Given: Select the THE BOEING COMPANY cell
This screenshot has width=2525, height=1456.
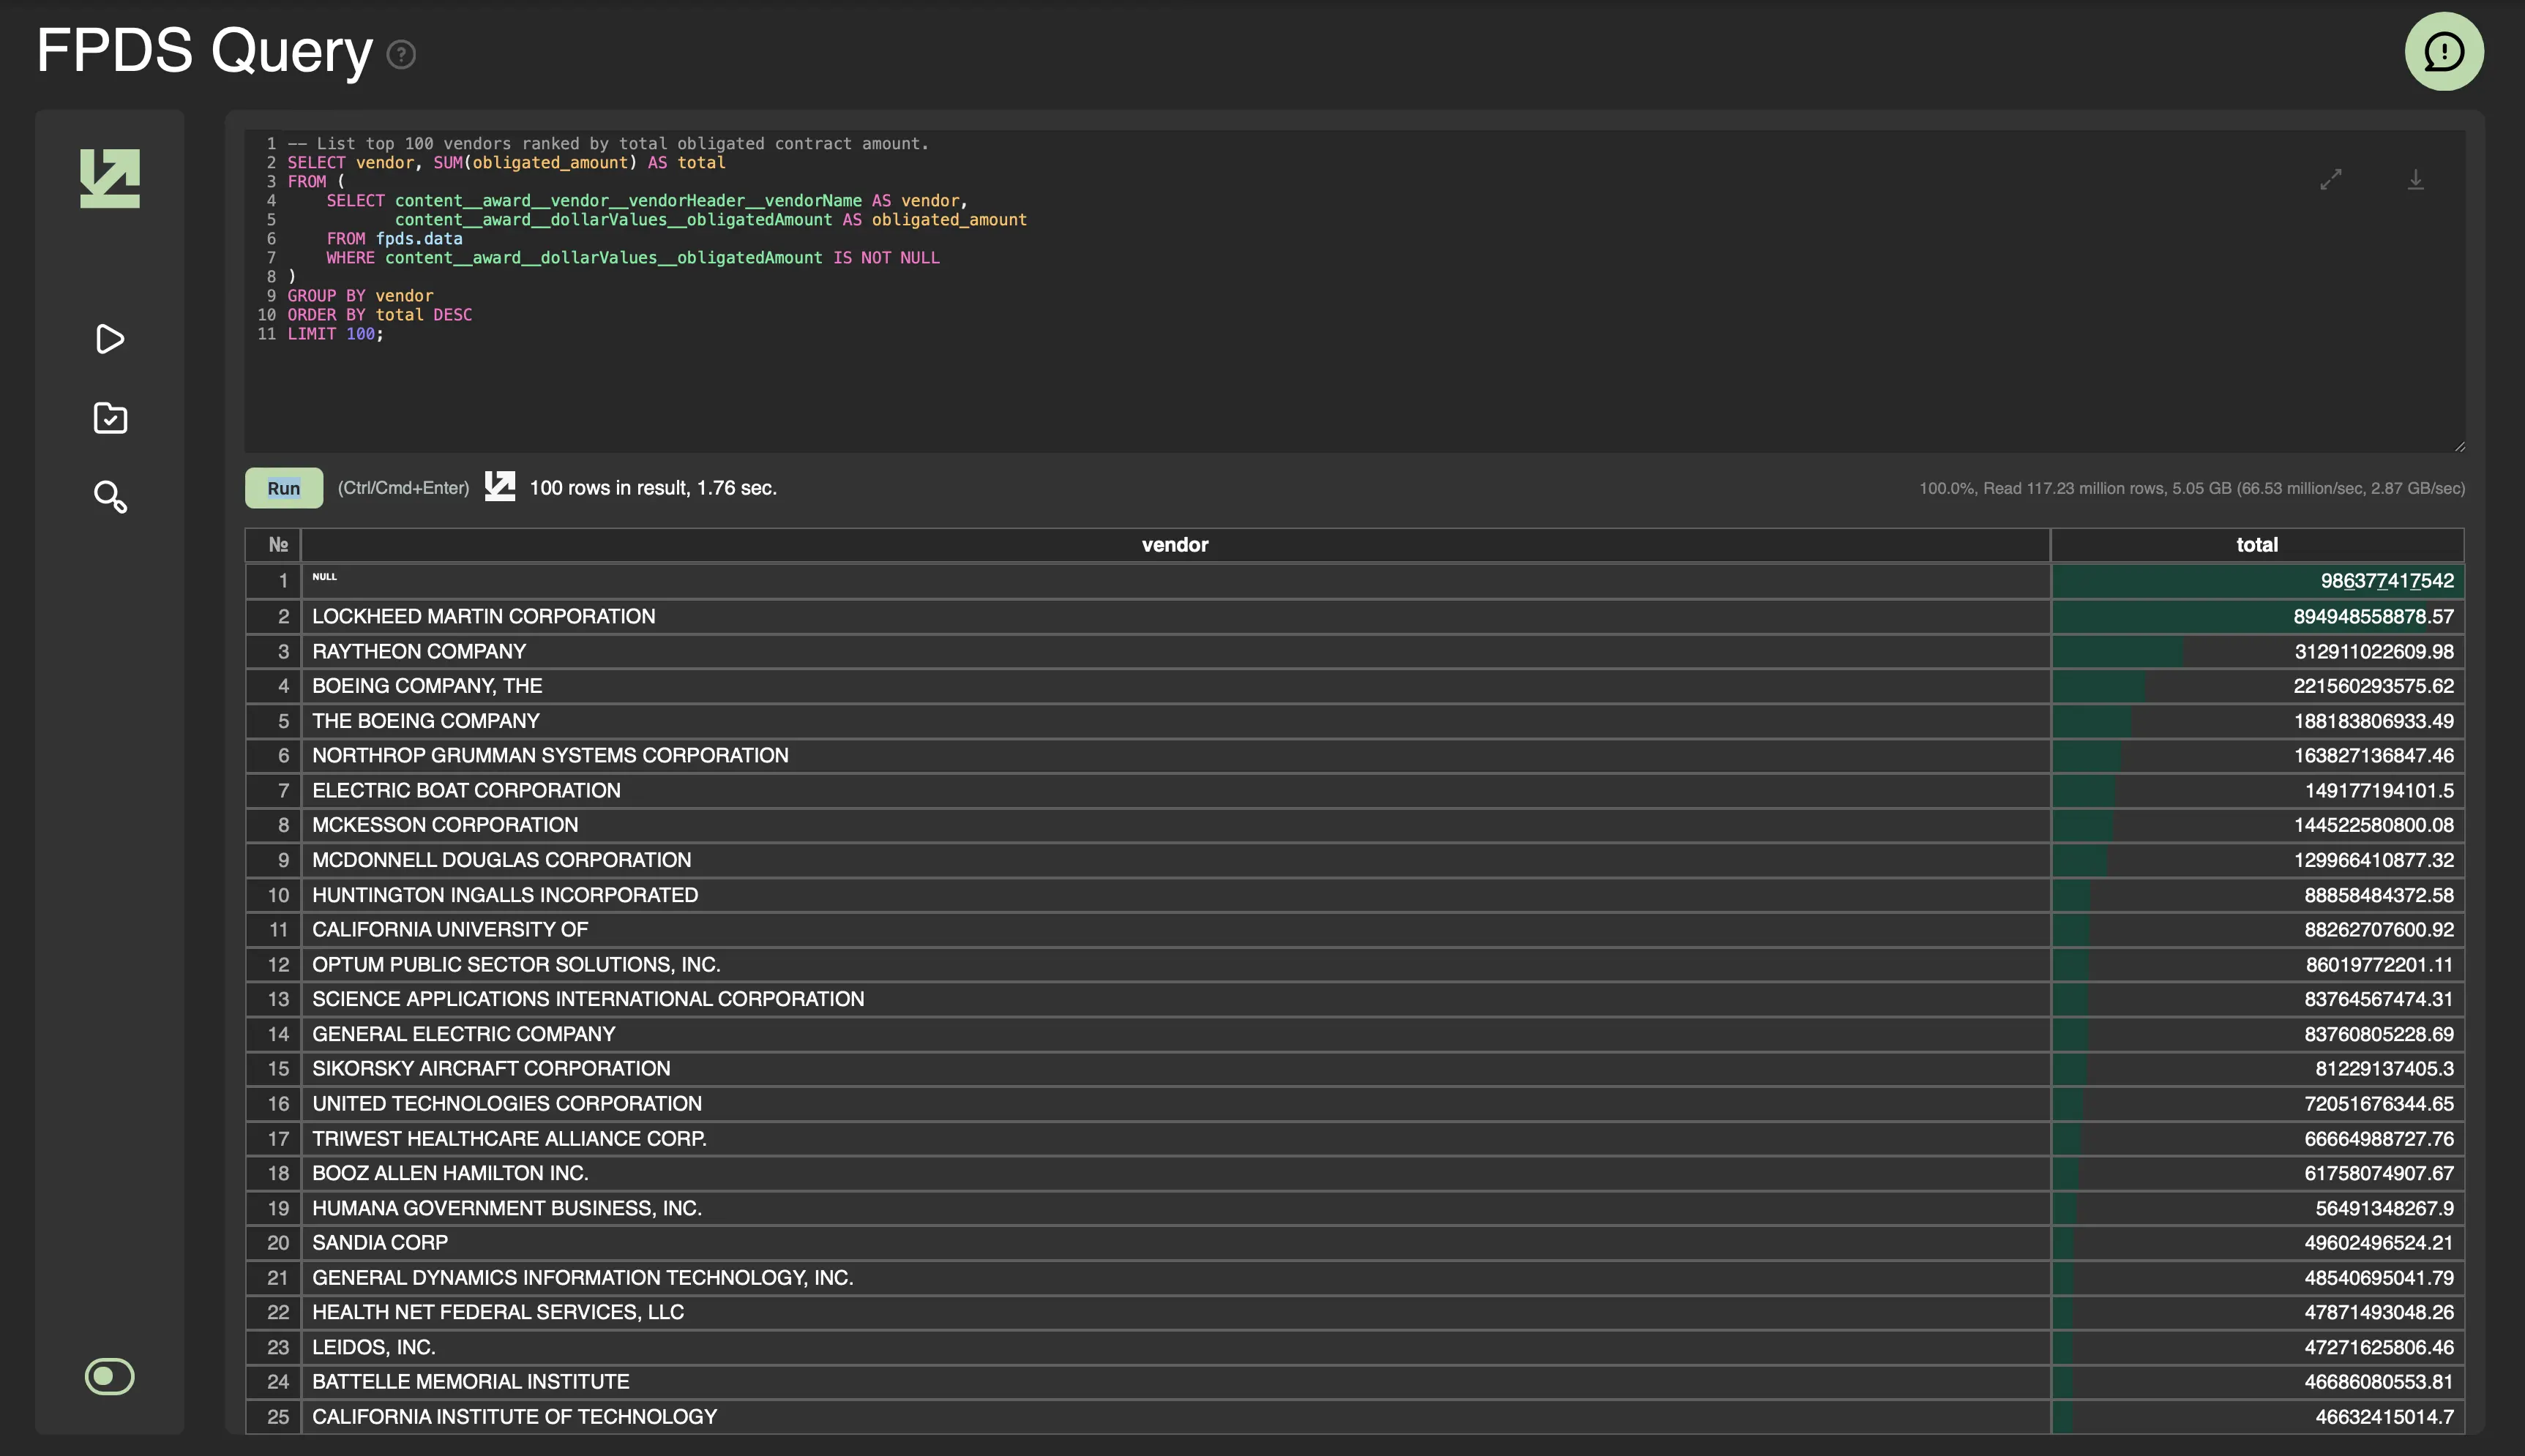Looking at the screenshot, I should pos(1175,721).
